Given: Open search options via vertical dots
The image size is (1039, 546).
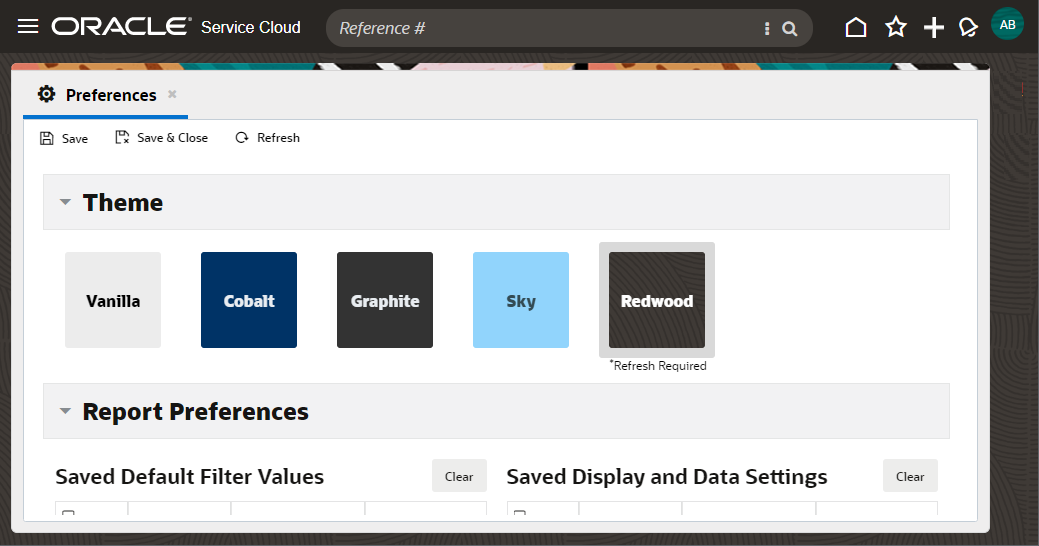Looking at the screenshot, I should (767, 29).
